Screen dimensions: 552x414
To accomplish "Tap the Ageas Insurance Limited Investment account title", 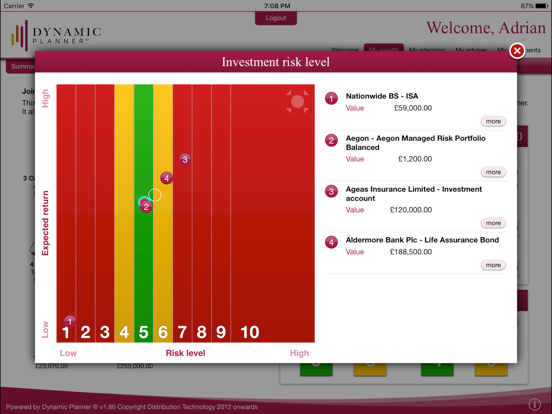I will tap(414, 194).
